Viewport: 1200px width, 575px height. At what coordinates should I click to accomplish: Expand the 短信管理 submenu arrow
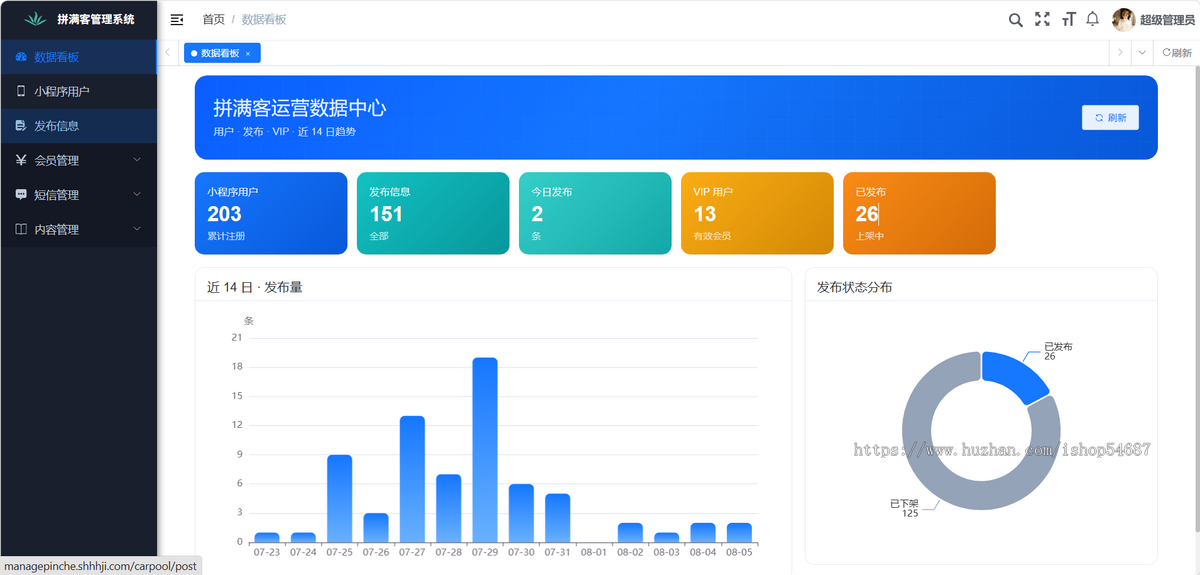point(137,195)
